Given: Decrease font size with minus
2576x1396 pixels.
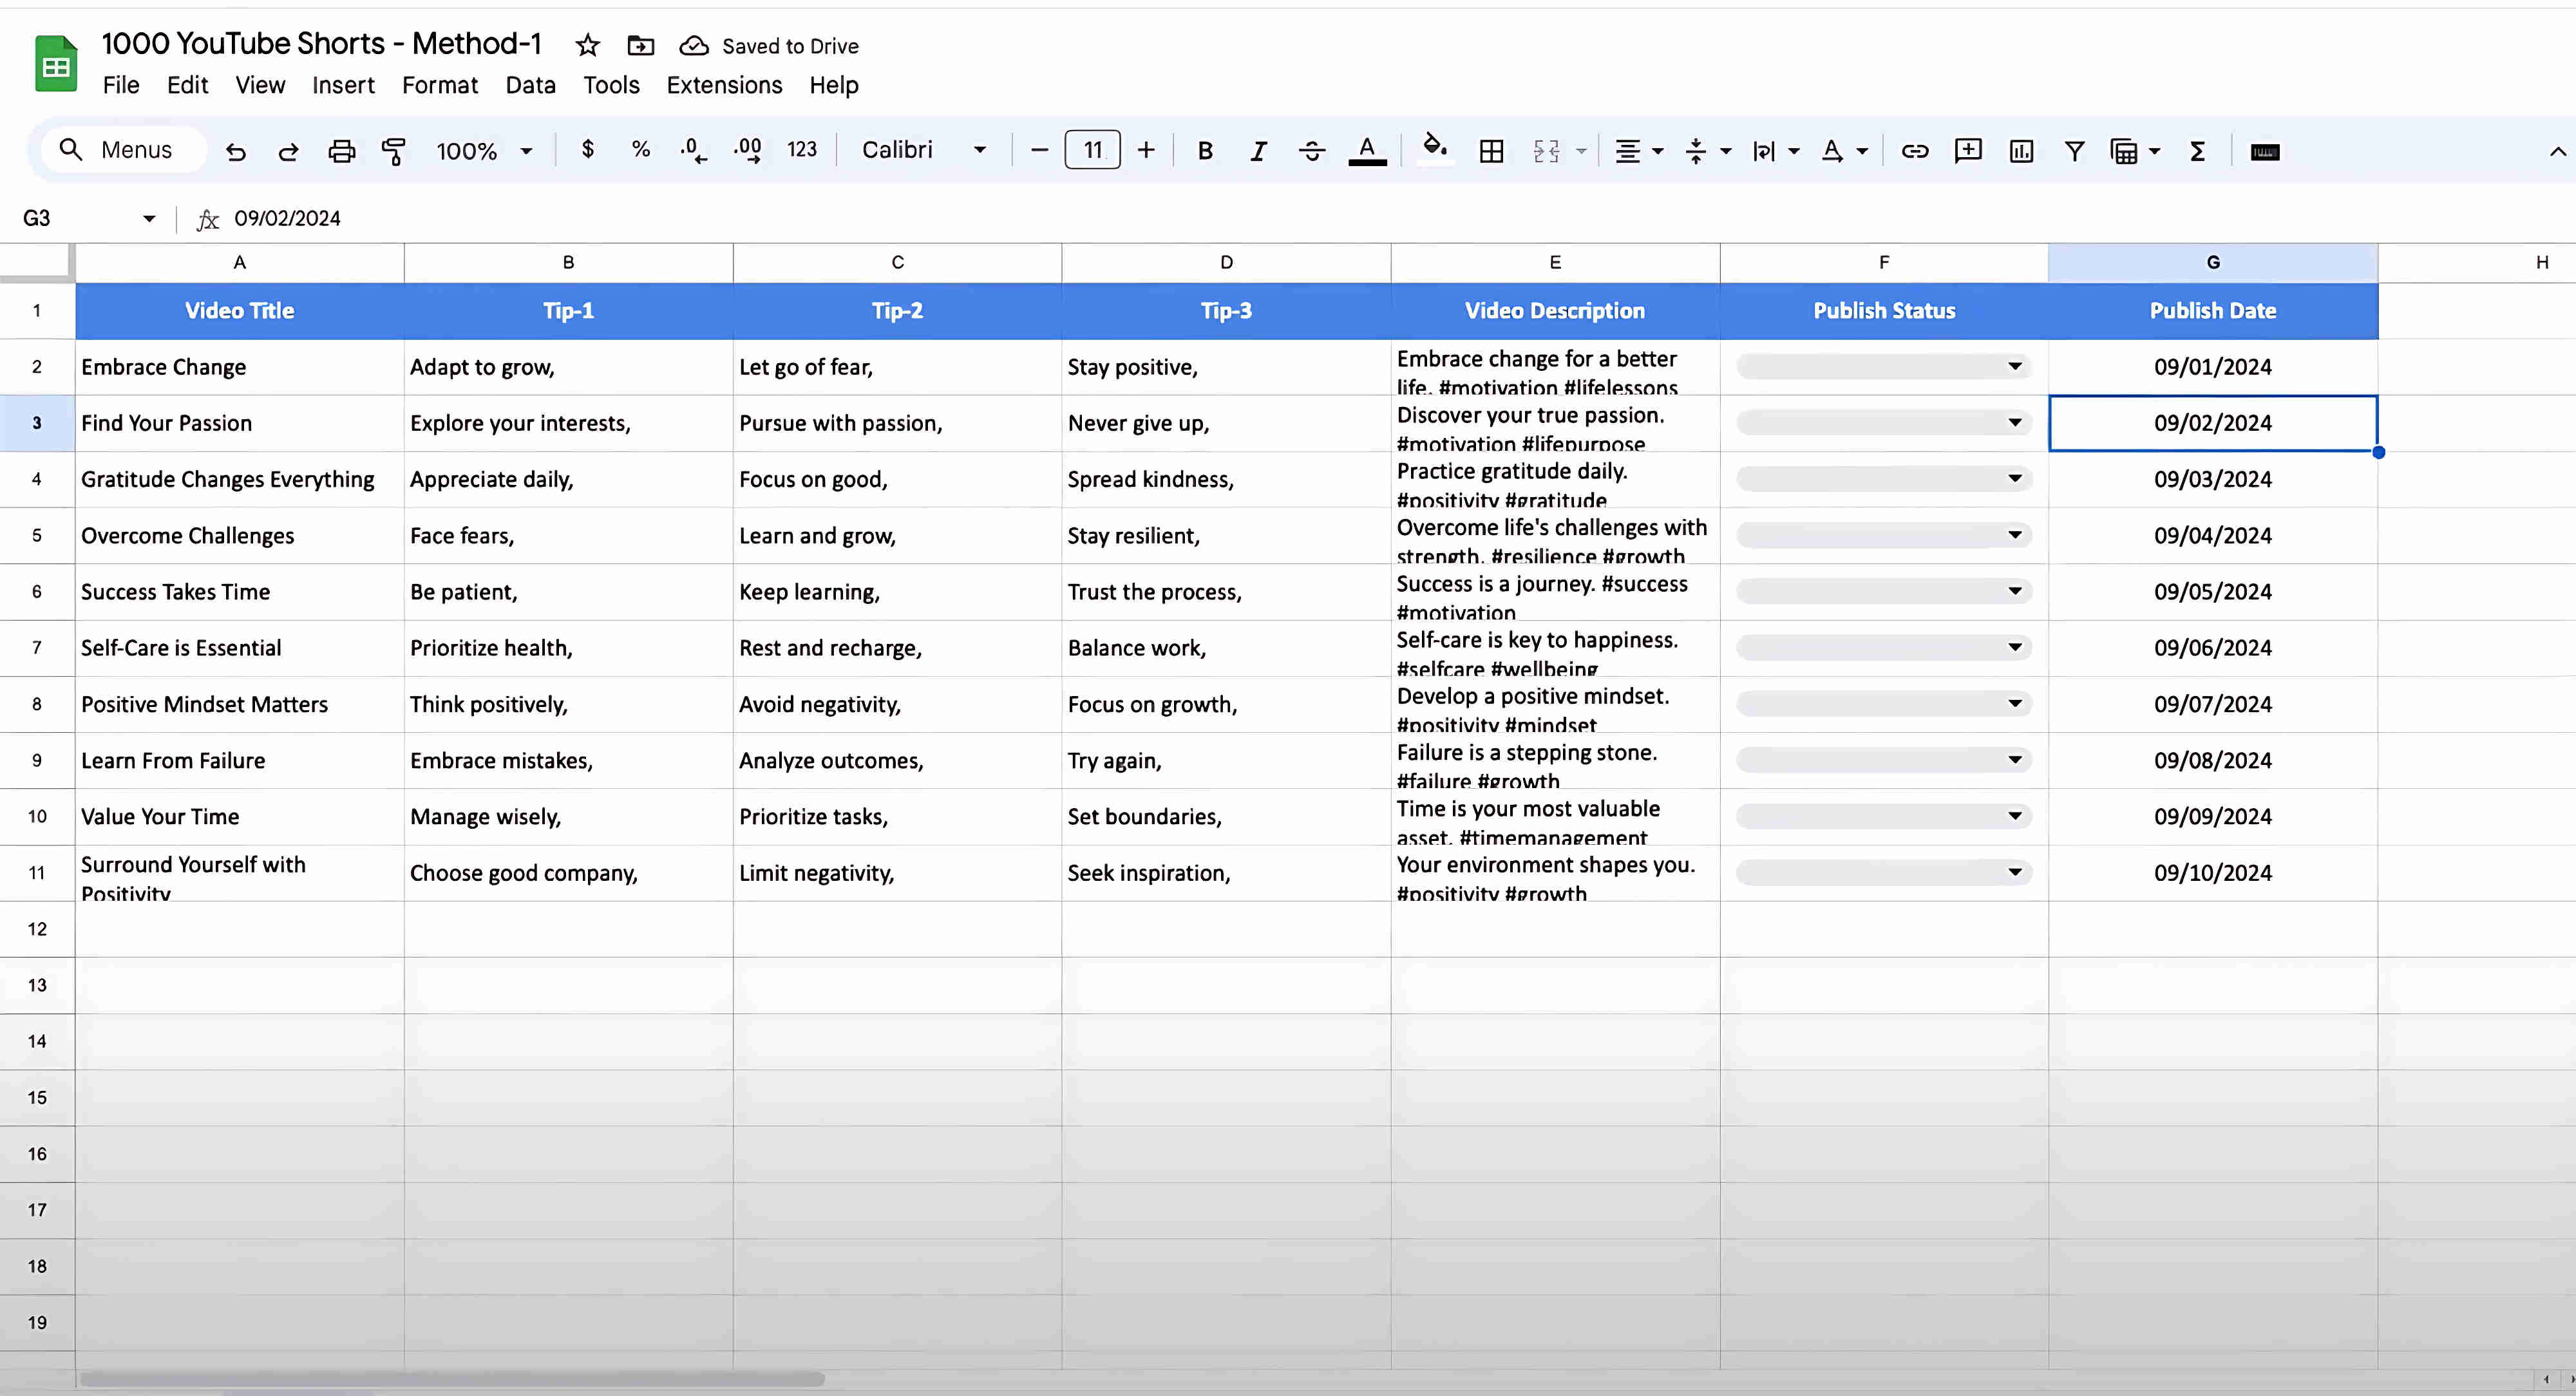Looking at the screenshot, I should [1039, 150].
